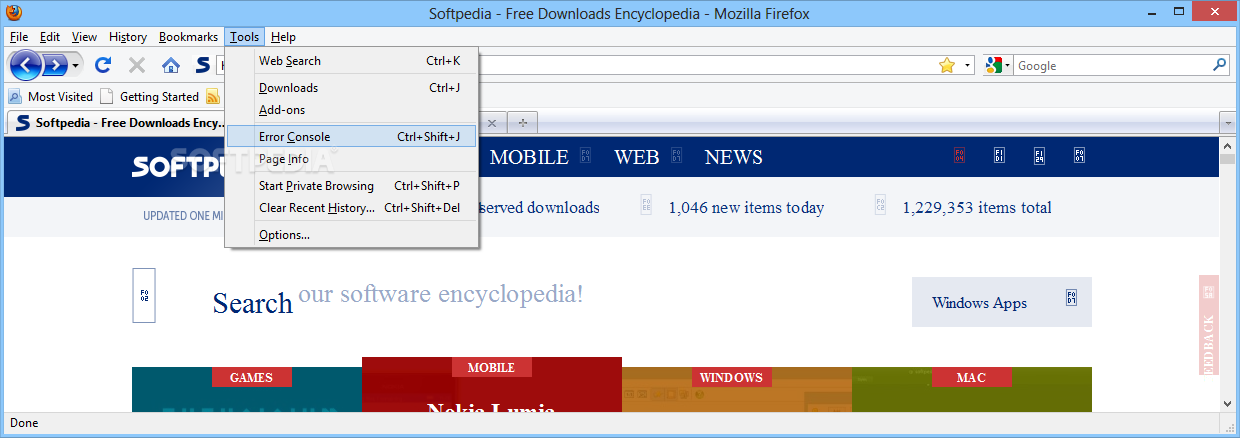The height and width of the screenshot is (438, 1240).
Task: Open the View menu
Action: click(x=84, y=37)
